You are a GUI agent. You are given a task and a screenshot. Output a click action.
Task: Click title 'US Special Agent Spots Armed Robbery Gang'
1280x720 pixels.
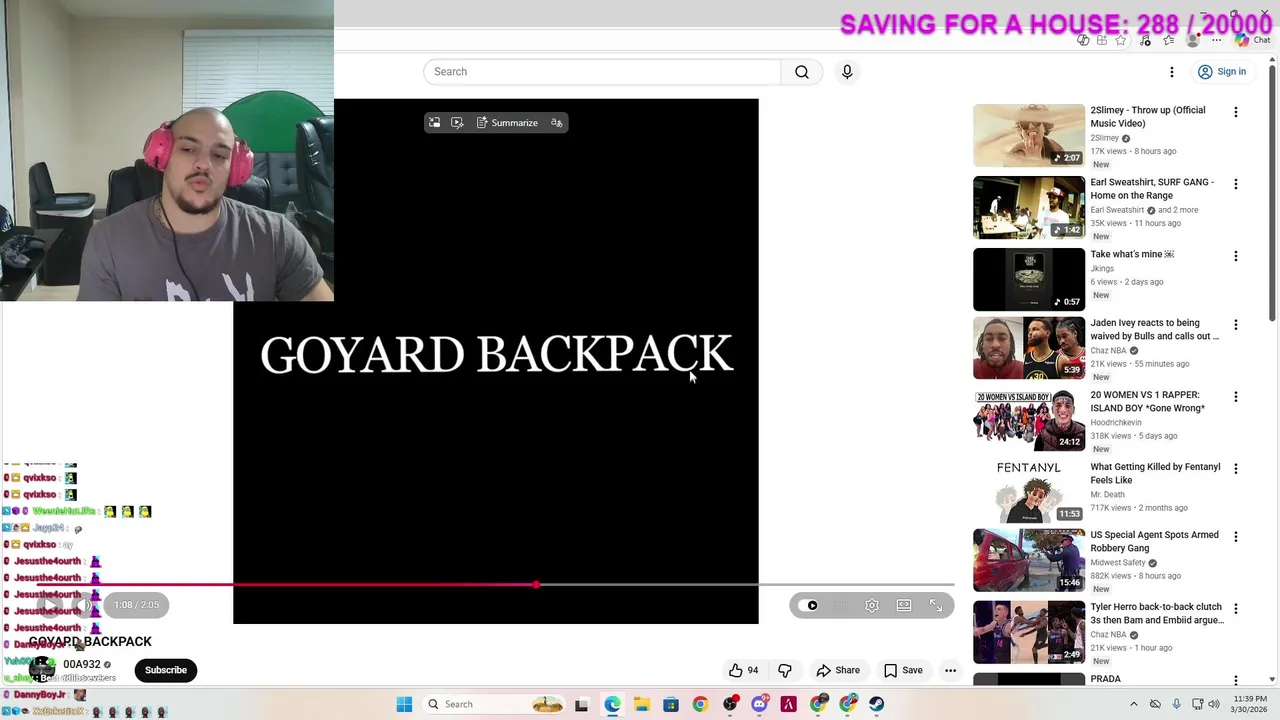(1155, 541)
